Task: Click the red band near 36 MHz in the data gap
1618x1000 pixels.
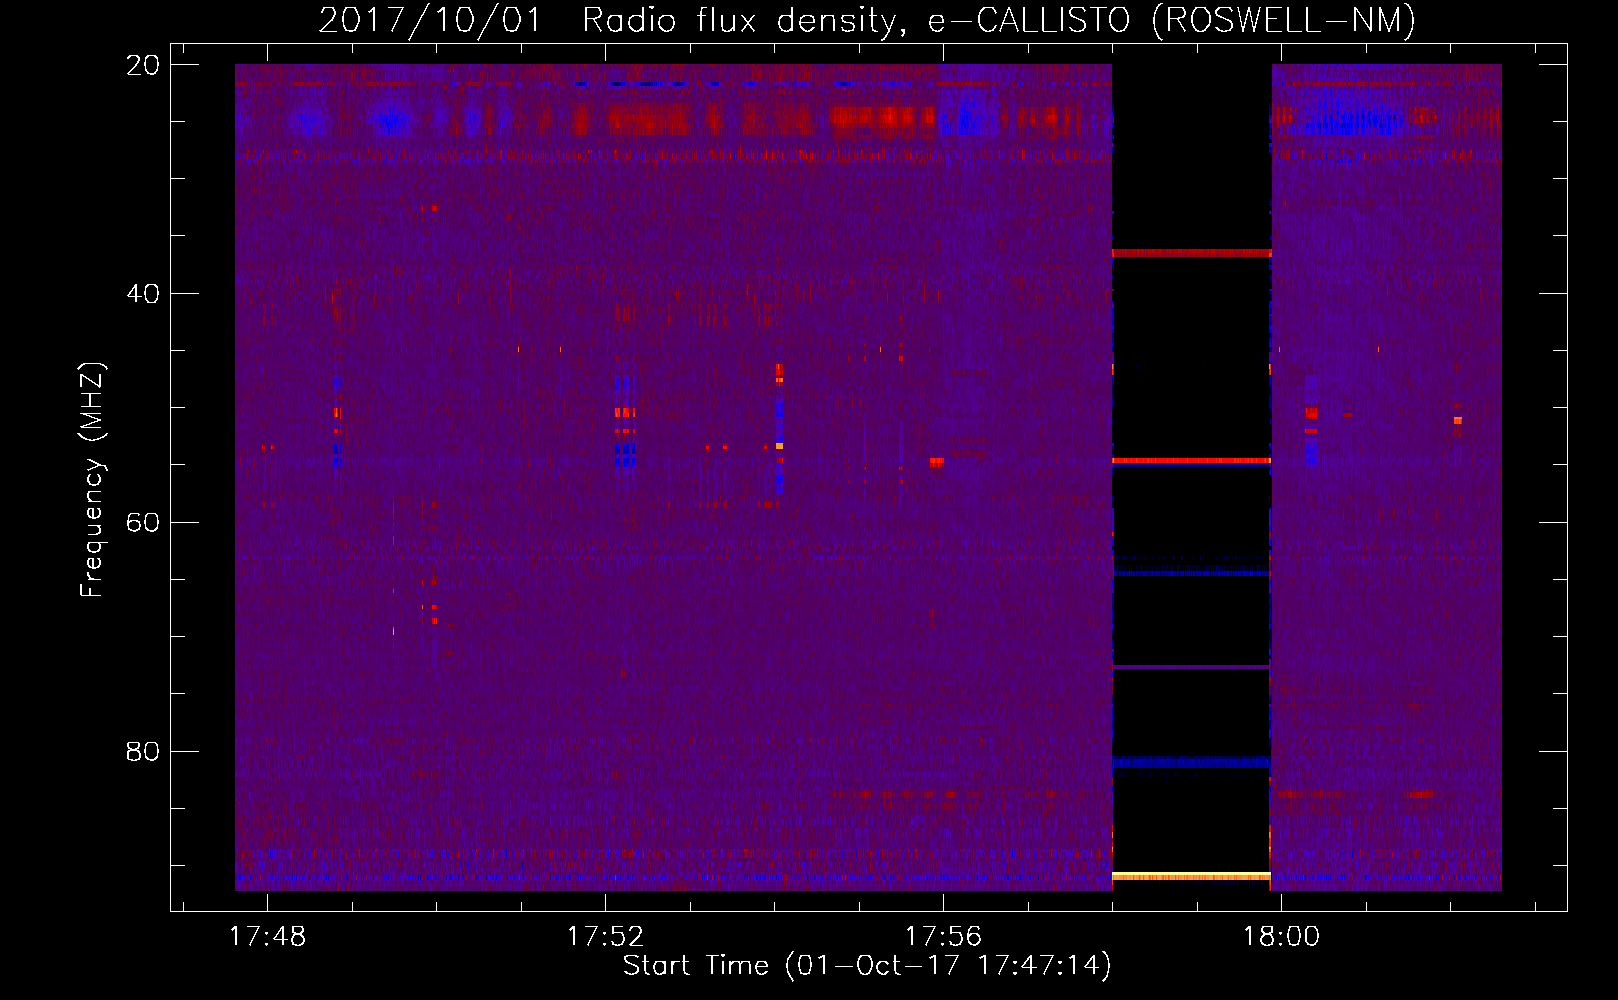Action: (x=1191, y=253)
